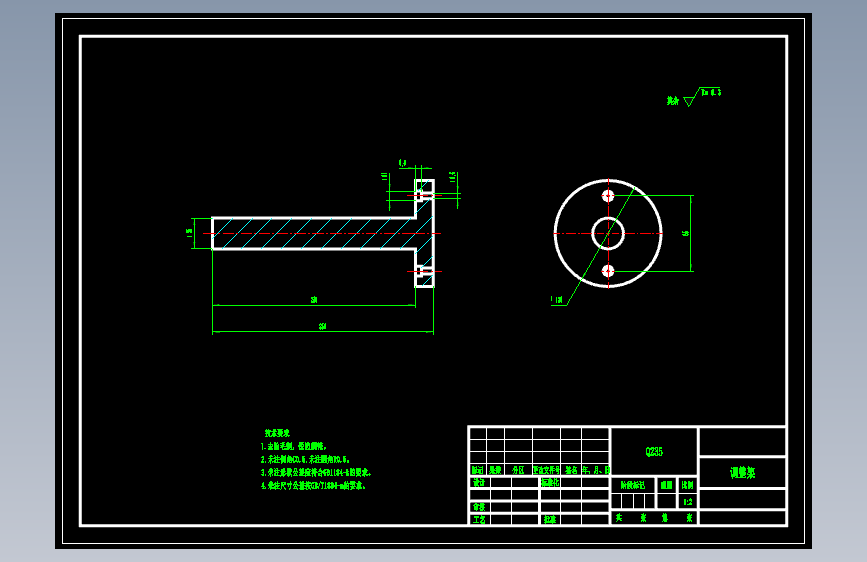The height and width of the screenshot is (562, 867).
Task: Select the 批准 cell in title block
Action: (x=550, y=520)
